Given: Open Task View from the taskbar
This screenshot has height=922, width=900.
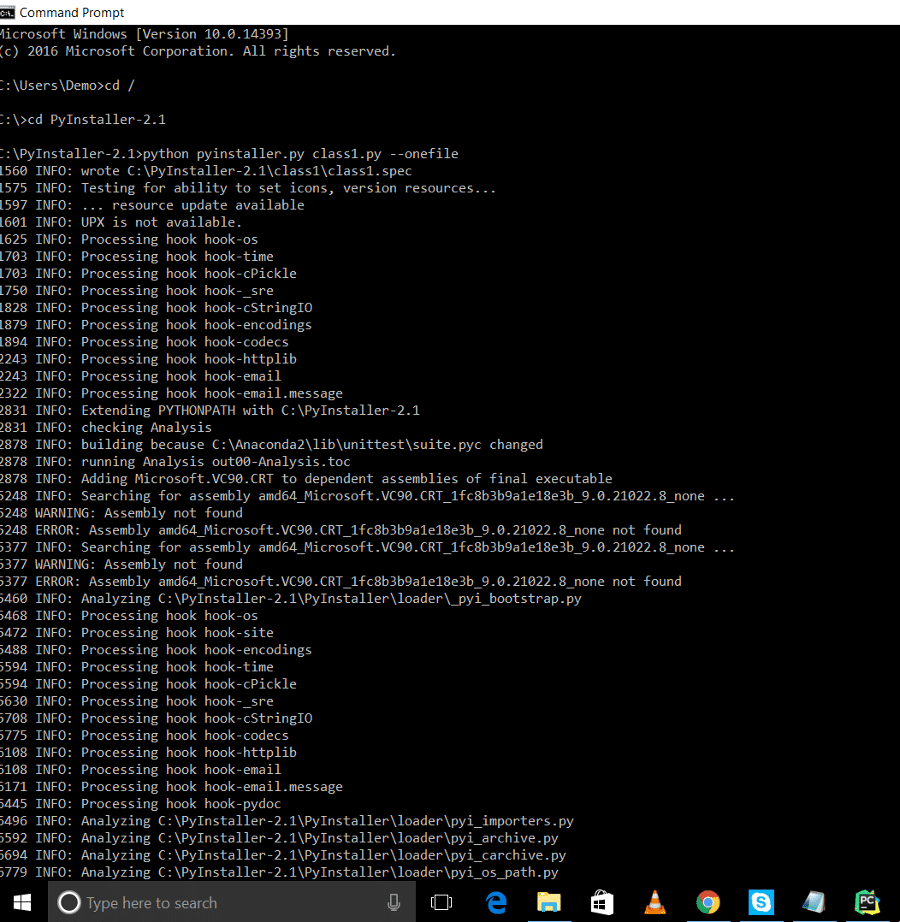Looking at the screenshot, I should pyautogui.click(x=441, y=902).
